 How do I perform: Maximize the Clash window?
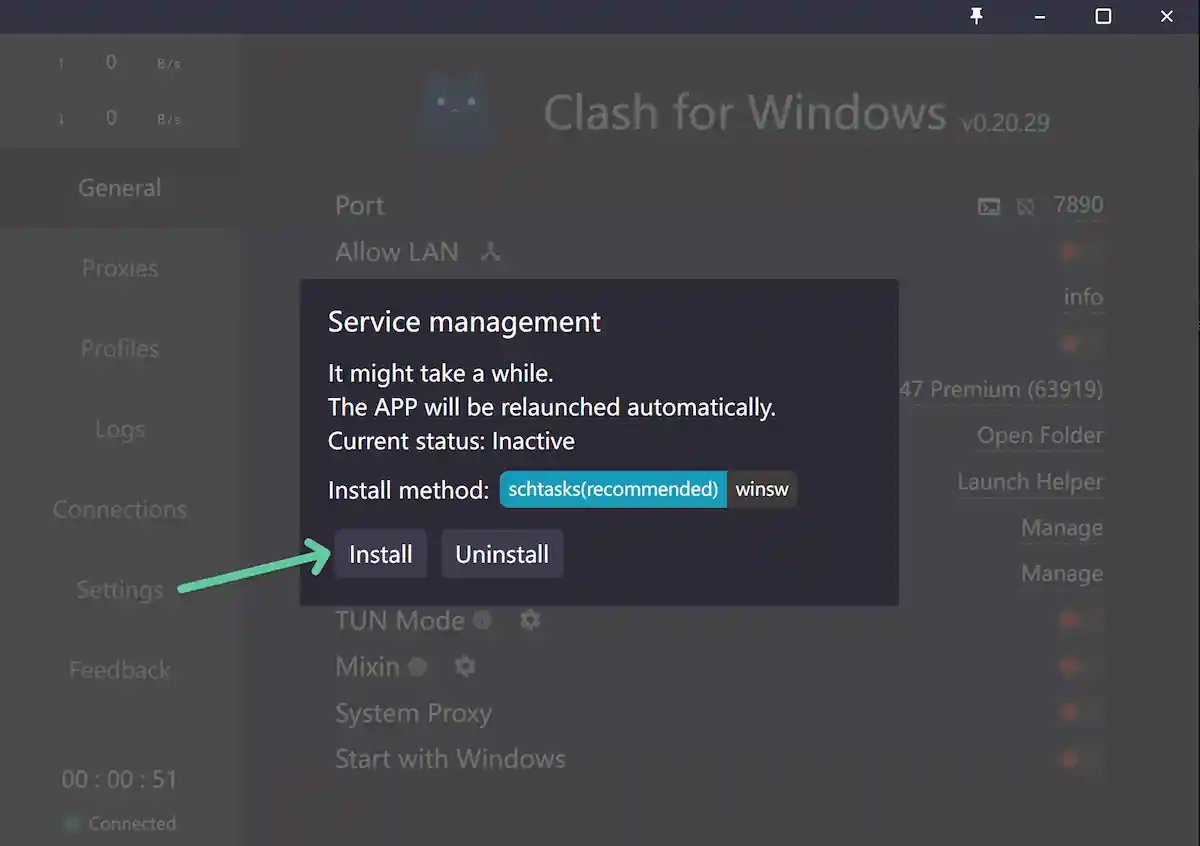click(1103, 16)
